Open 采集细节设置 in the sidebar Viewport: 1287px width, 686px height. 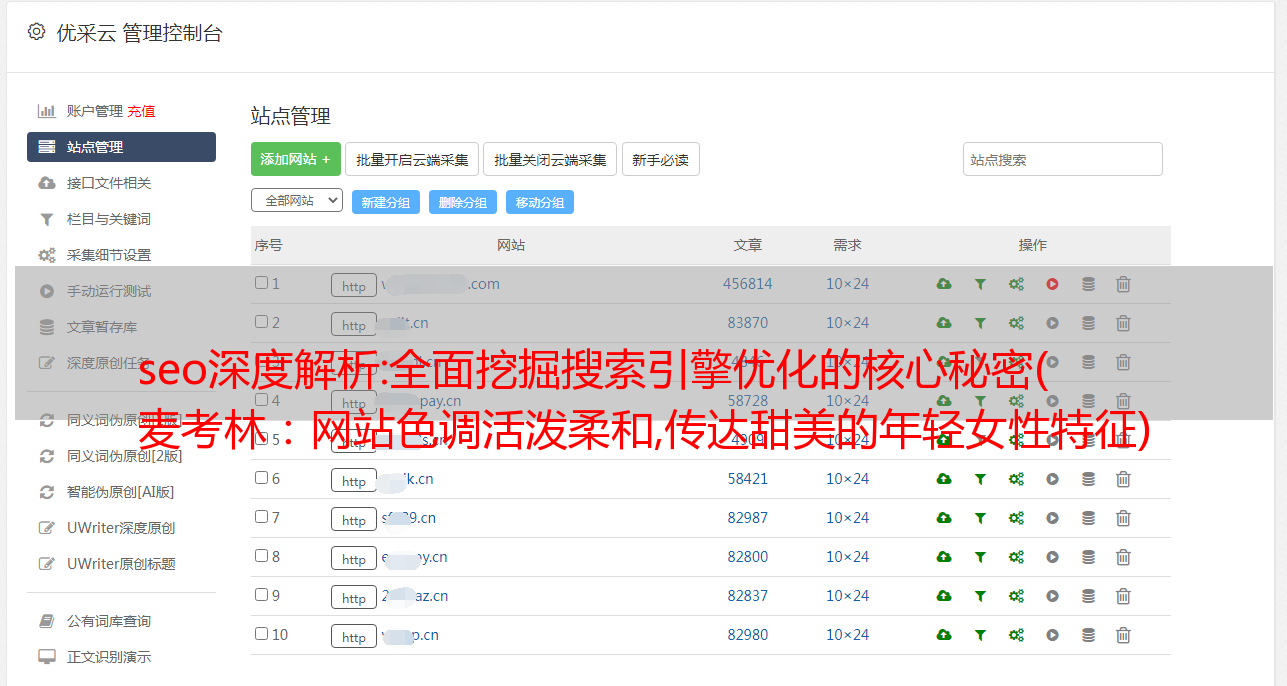click(x=109, y=255)
